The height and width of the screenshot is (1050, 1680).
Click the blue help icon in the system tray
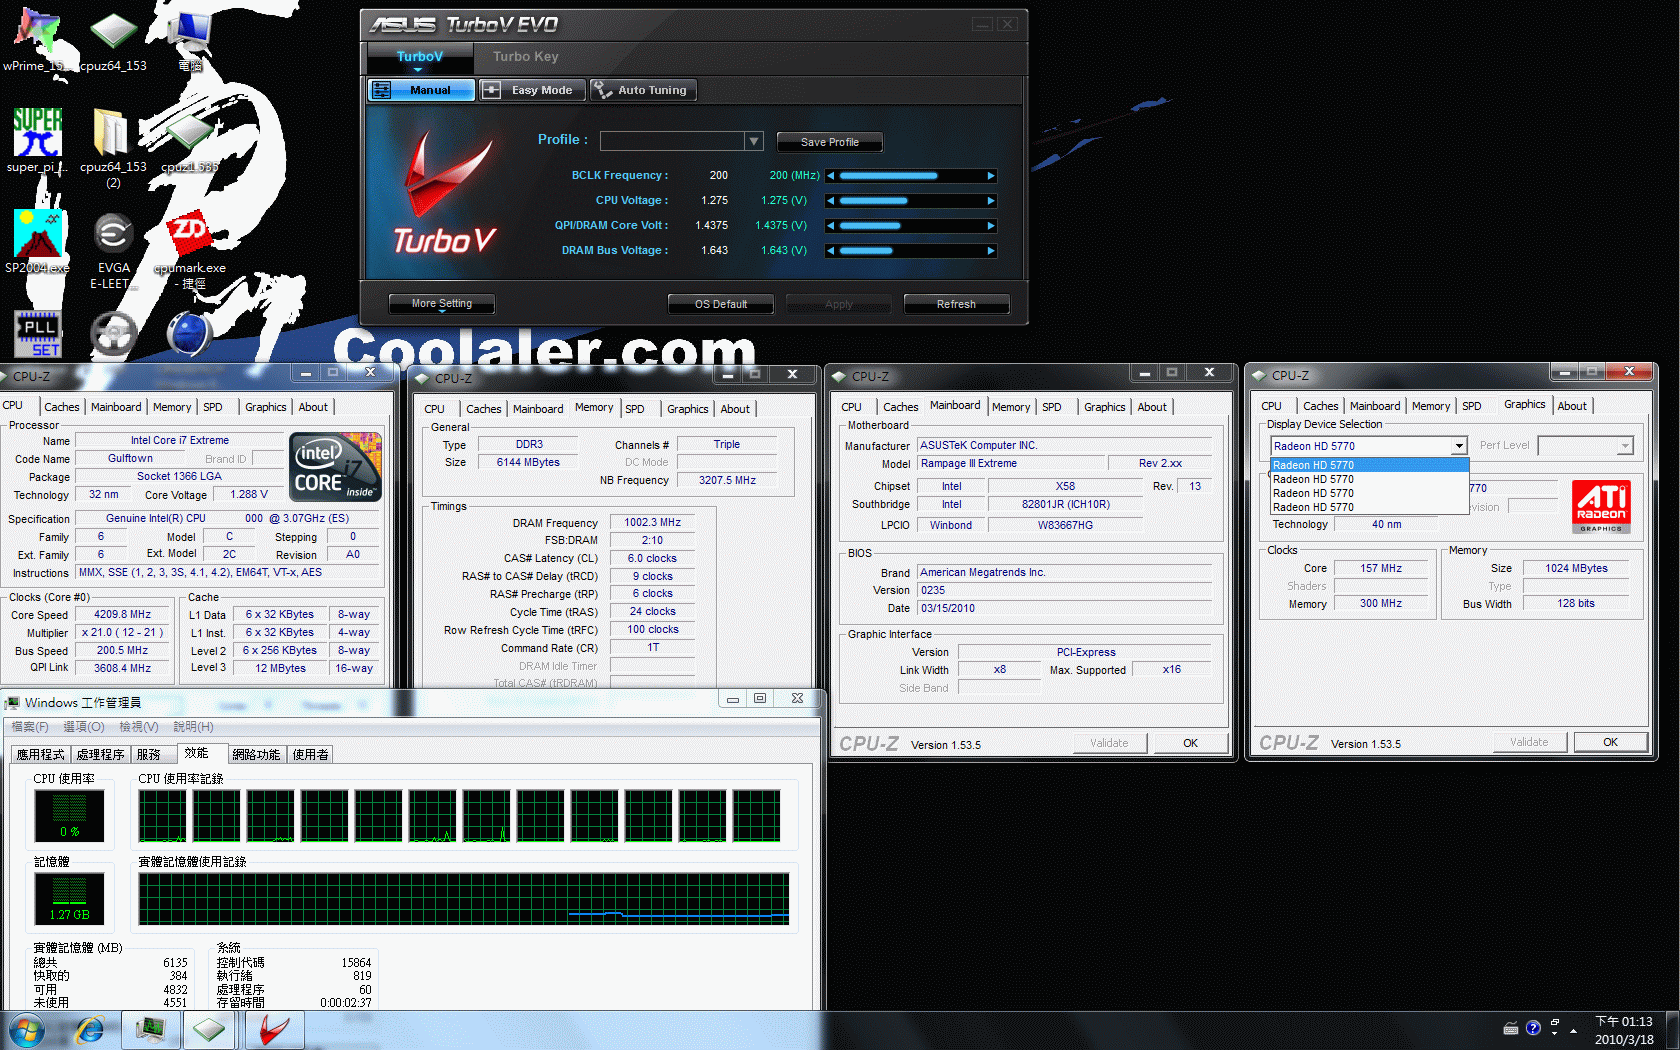click(1533, 1028)
